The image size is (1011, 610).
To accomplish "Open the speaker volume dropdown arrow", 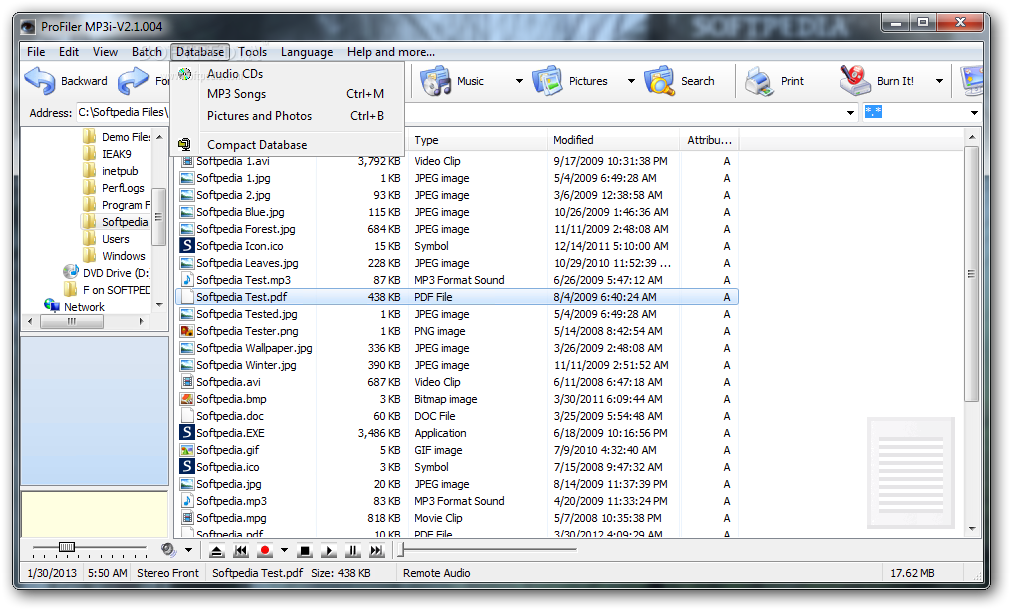I will click(188, 550).
